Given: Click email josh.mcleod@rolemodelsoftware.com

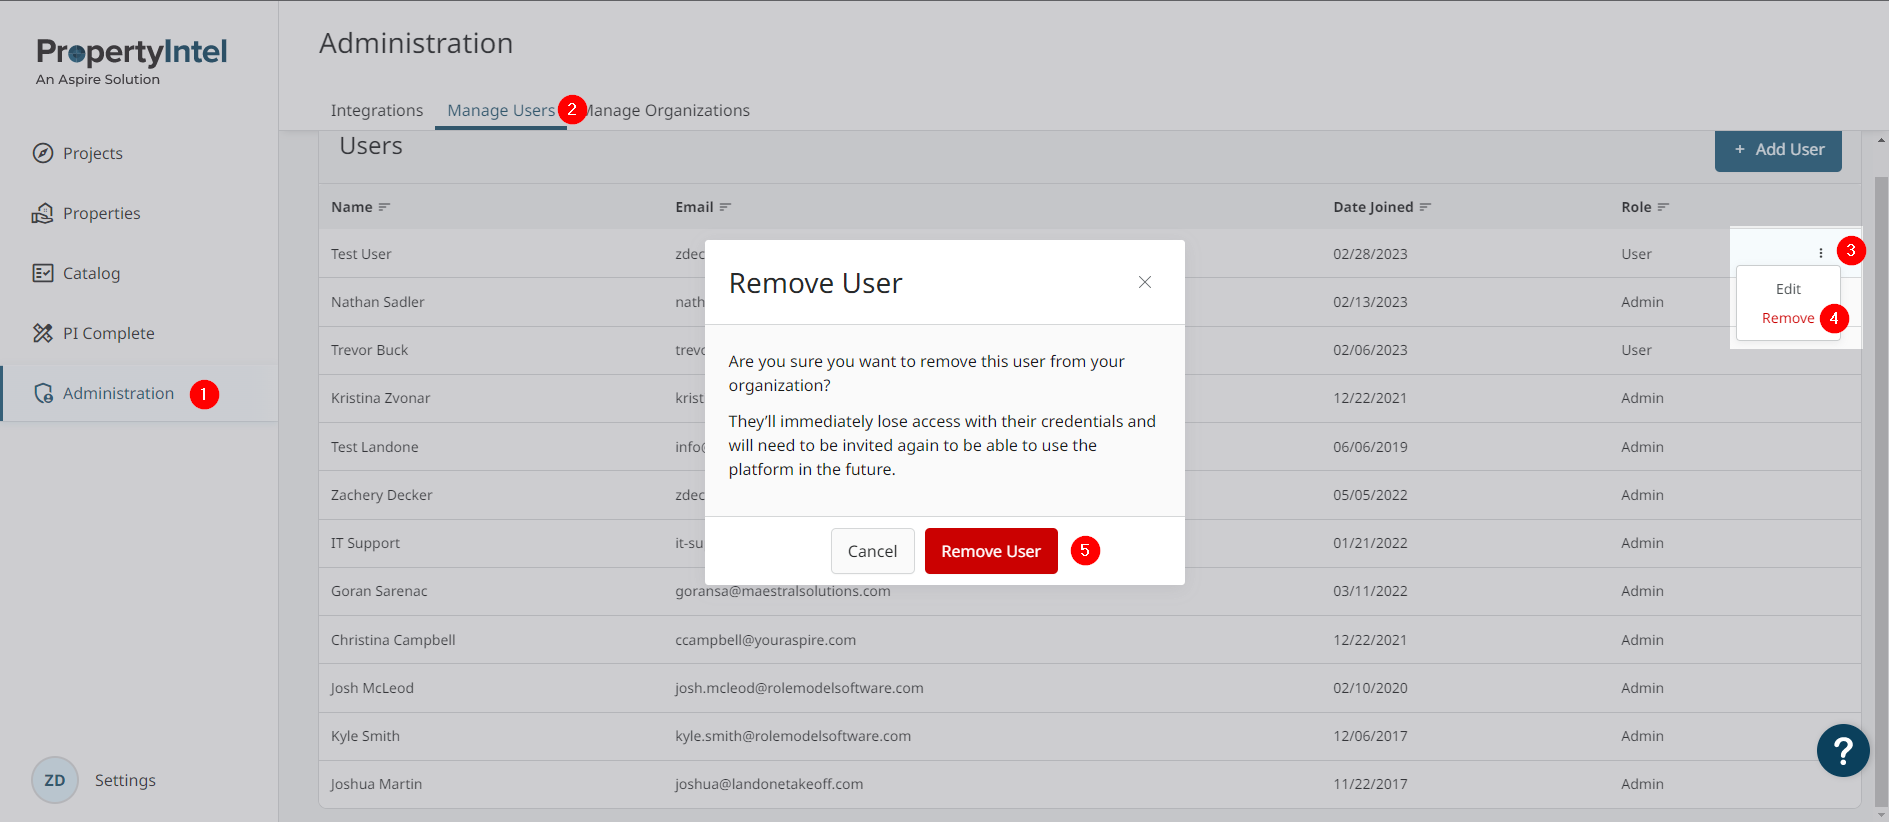Looking at the screenshot, I should [x=799, y=688].
